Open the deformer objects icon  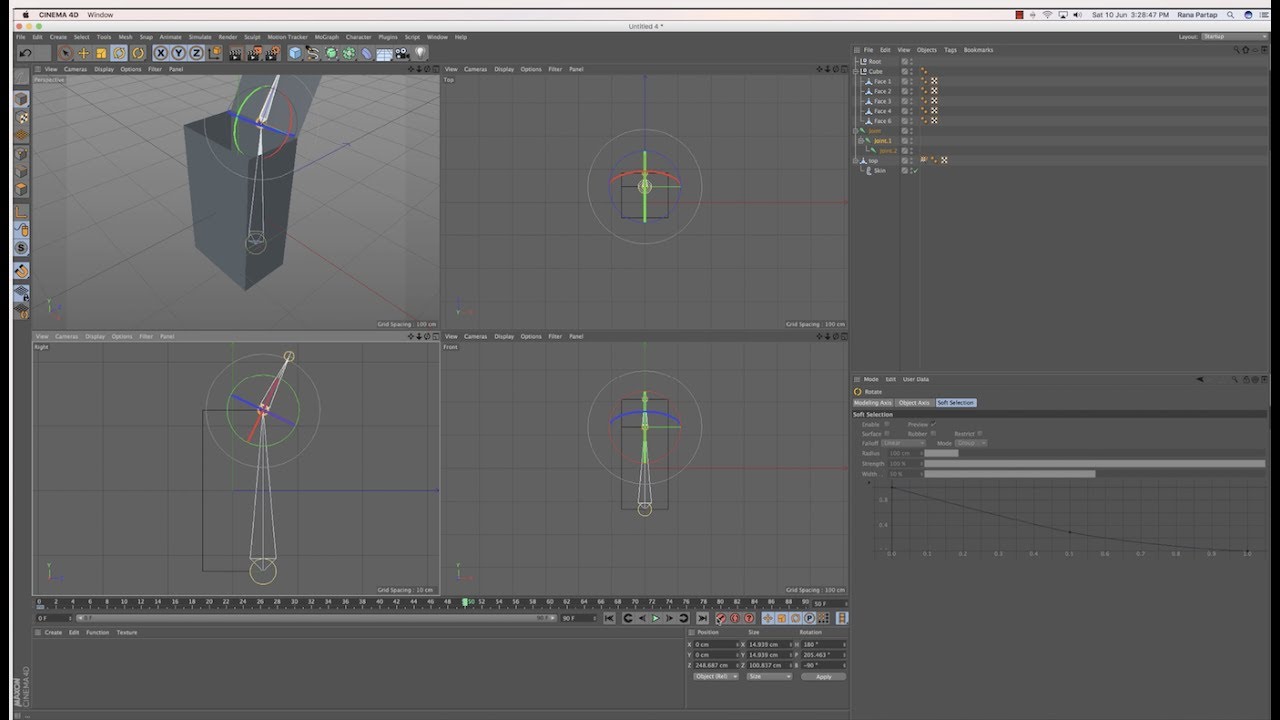(366, 53)
